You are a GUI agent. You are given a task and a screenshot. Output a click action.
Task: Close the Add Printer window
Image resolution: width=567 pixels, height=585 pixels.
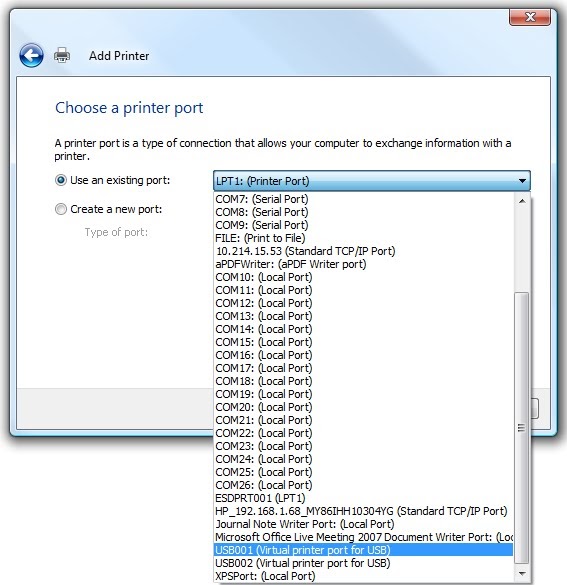(x=530, y=17)
